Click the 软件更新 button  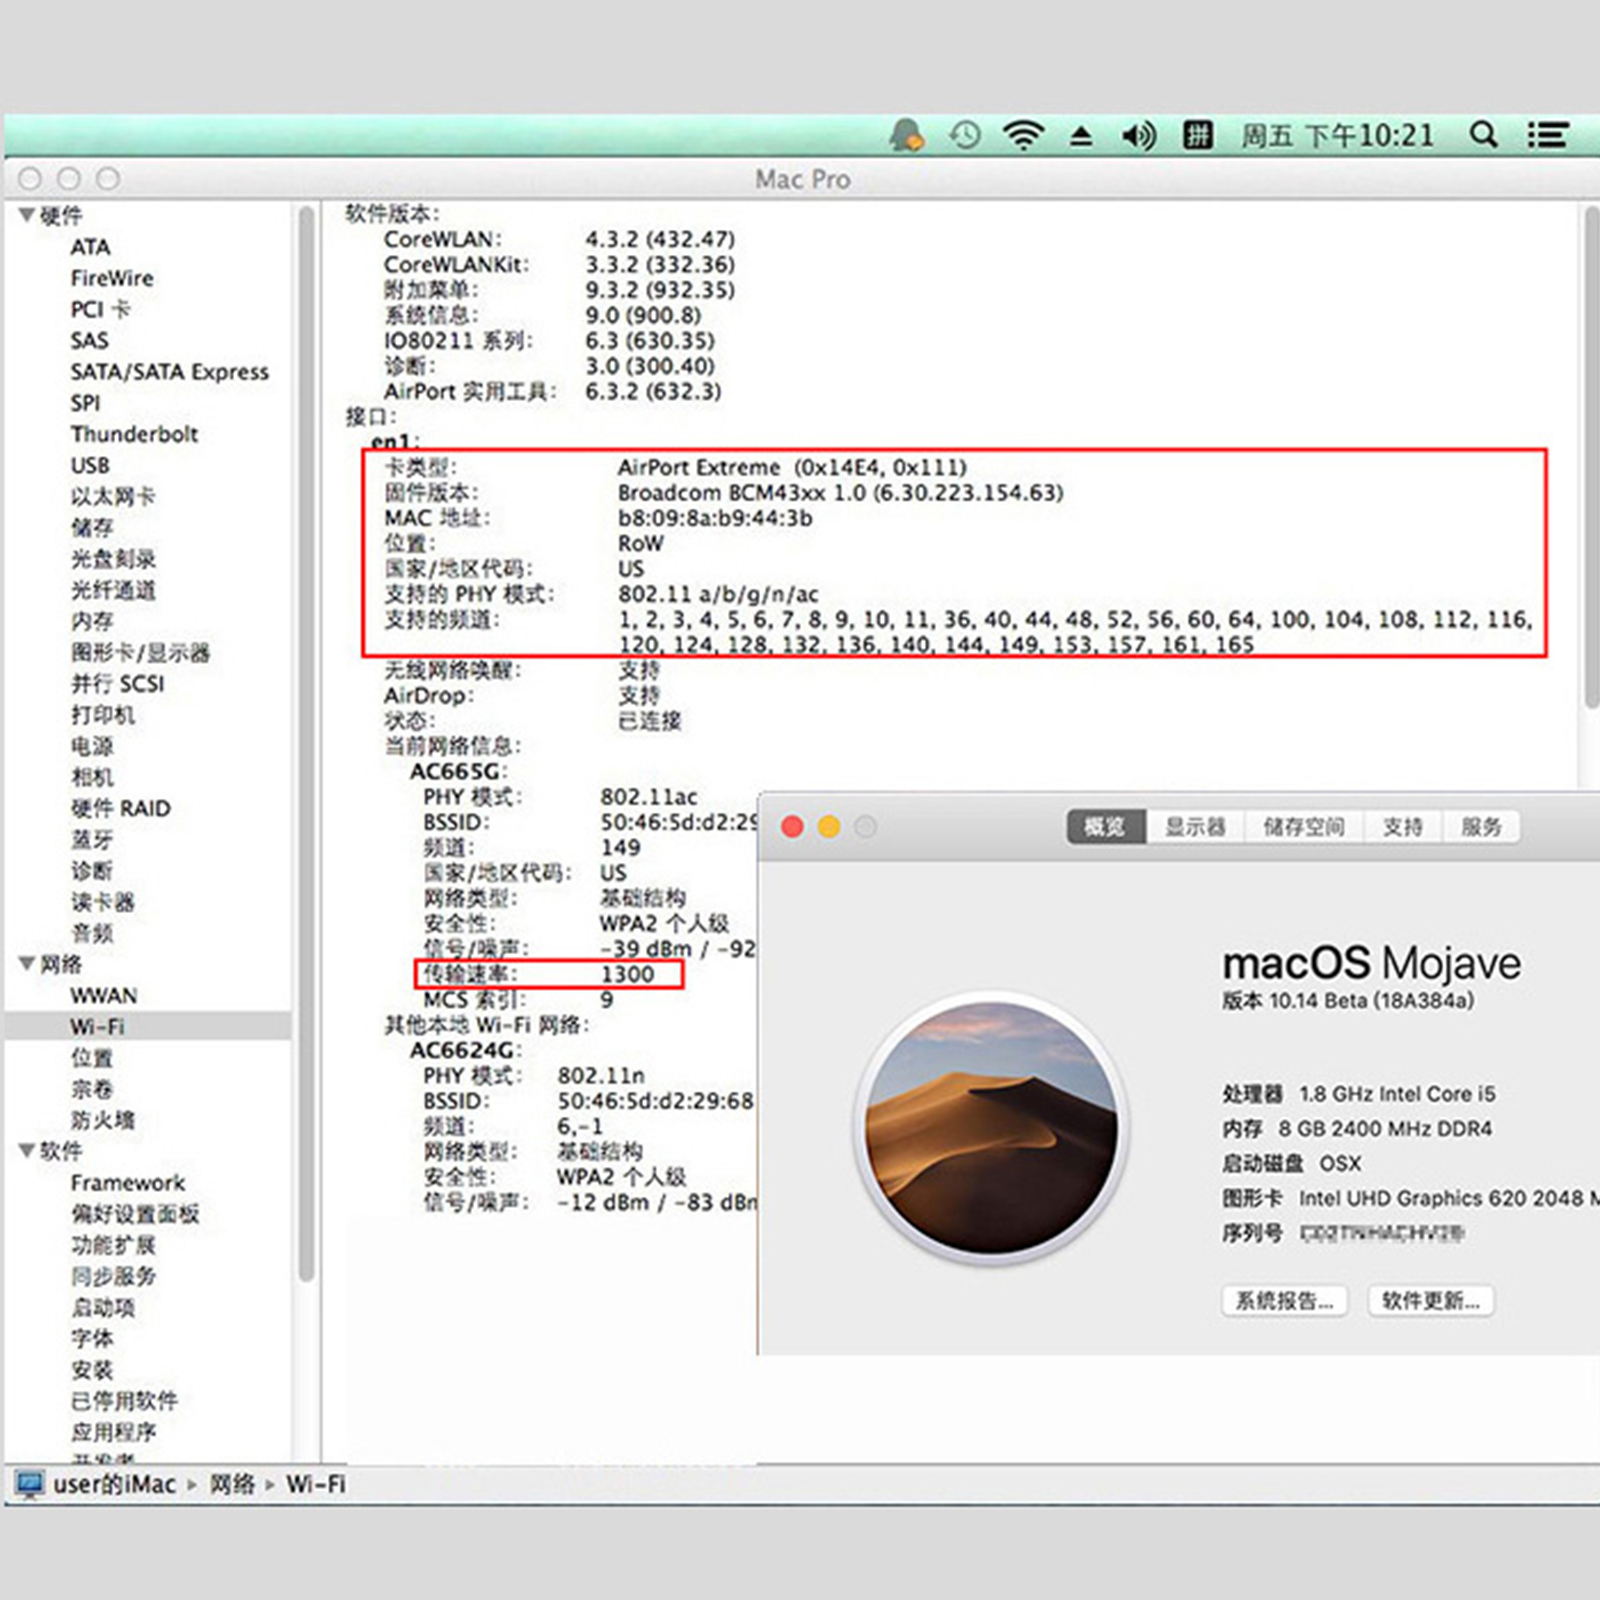1430,1301
